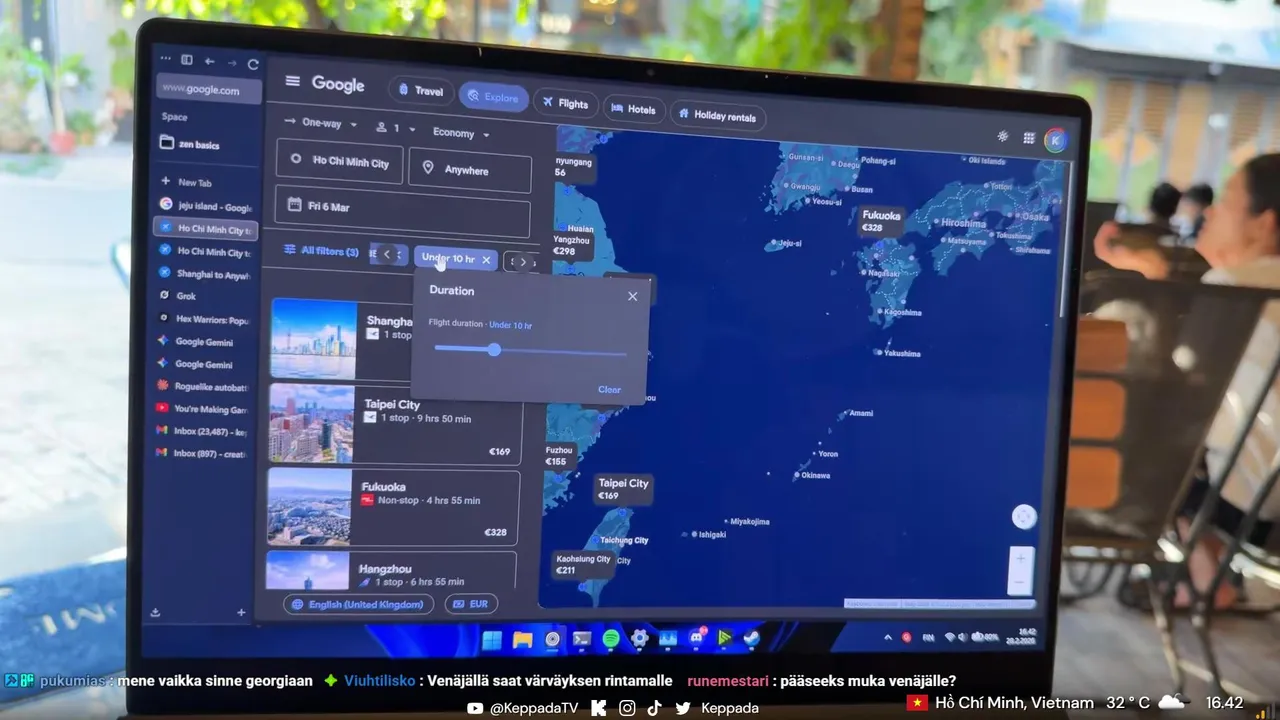The width and height of the screenshot is (1280, 720).
Task: Click Kaohsiung City €211 map label
Action: click(583, 565)
